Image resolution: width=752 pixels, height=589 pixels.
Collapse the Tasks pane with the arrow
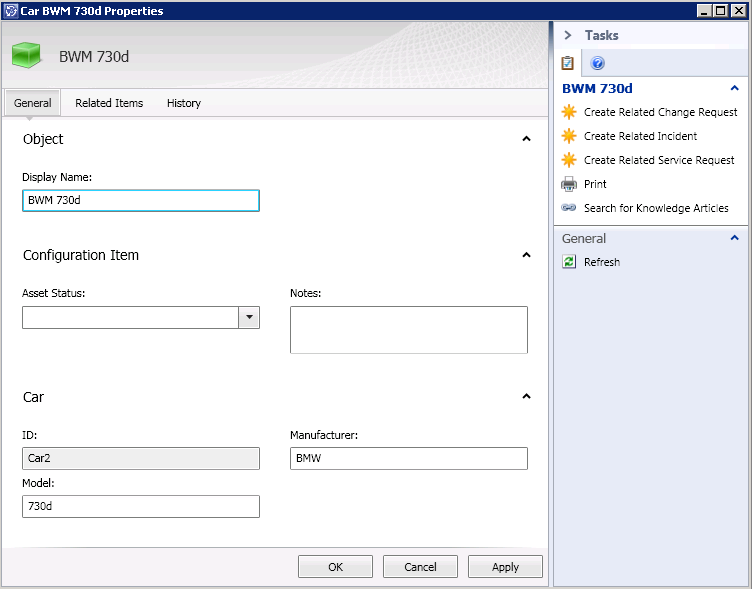(567, 35)
